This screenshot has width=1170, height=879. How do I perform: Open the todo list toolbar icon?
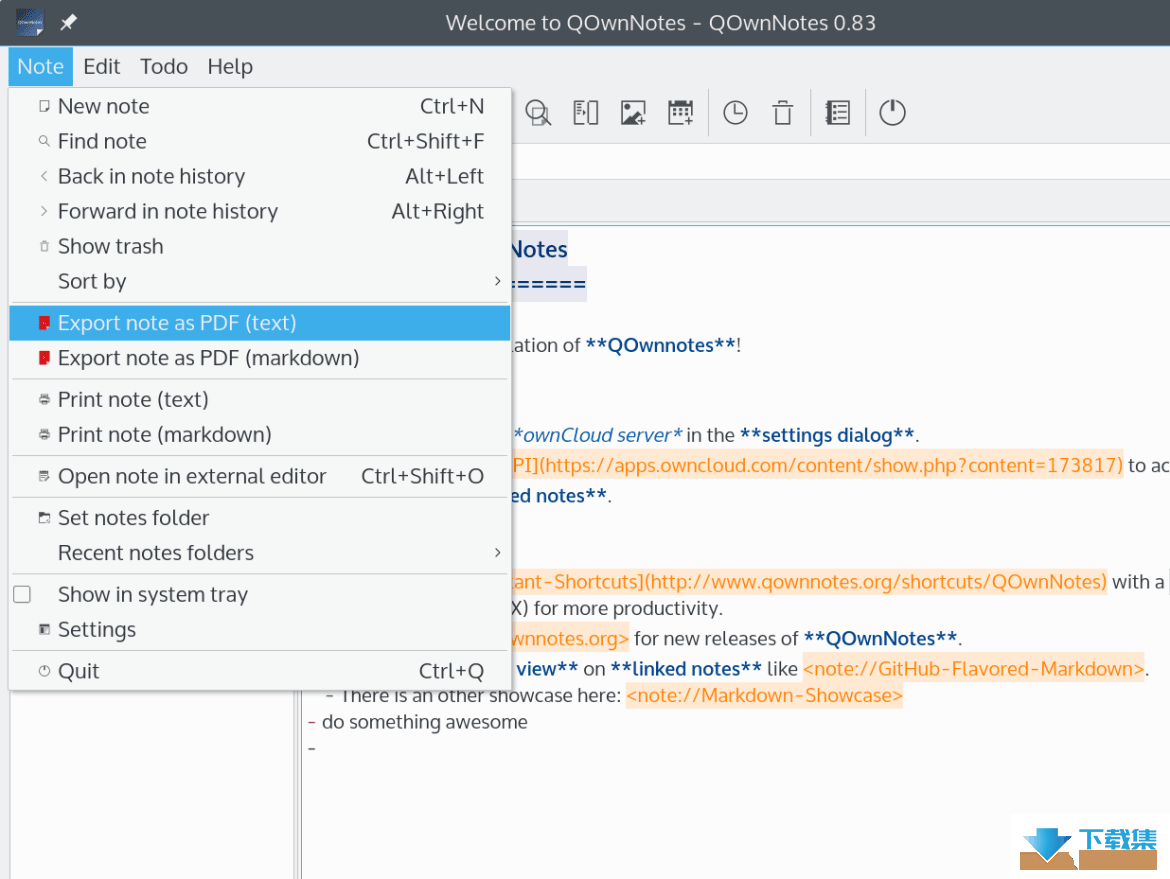click(x=837, y=113)
